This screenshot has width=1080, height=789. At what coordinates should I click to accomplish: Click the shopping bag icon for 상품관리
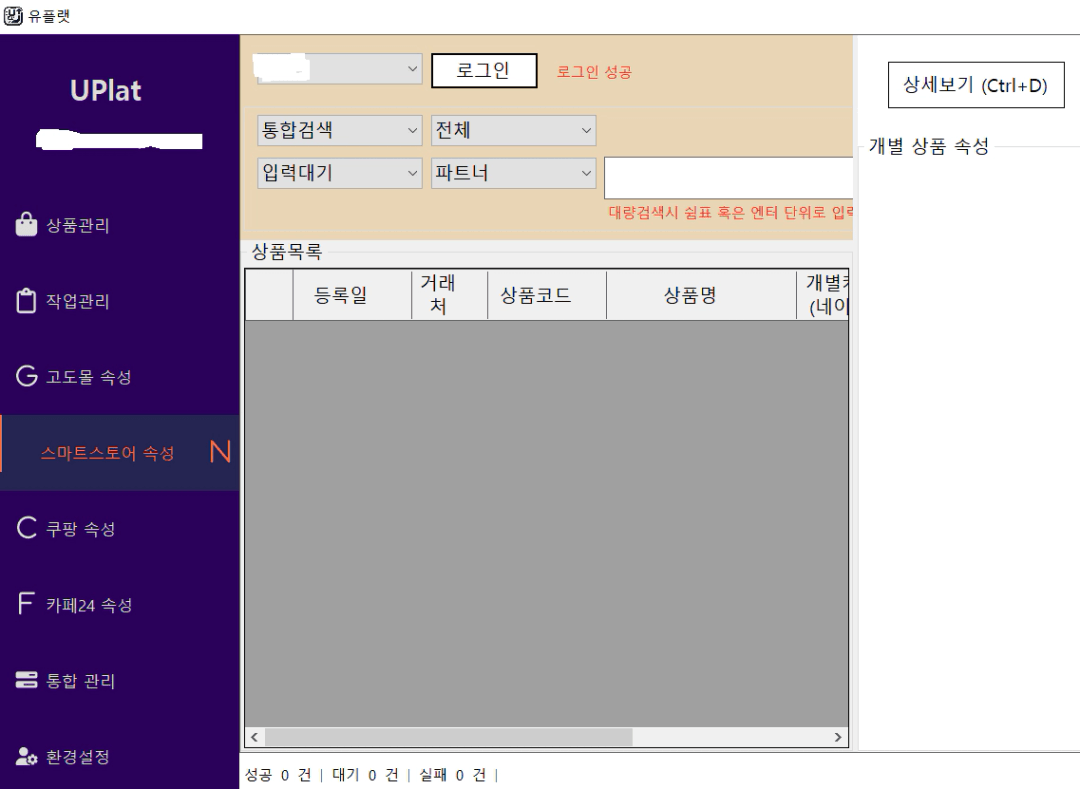[26, 224]
